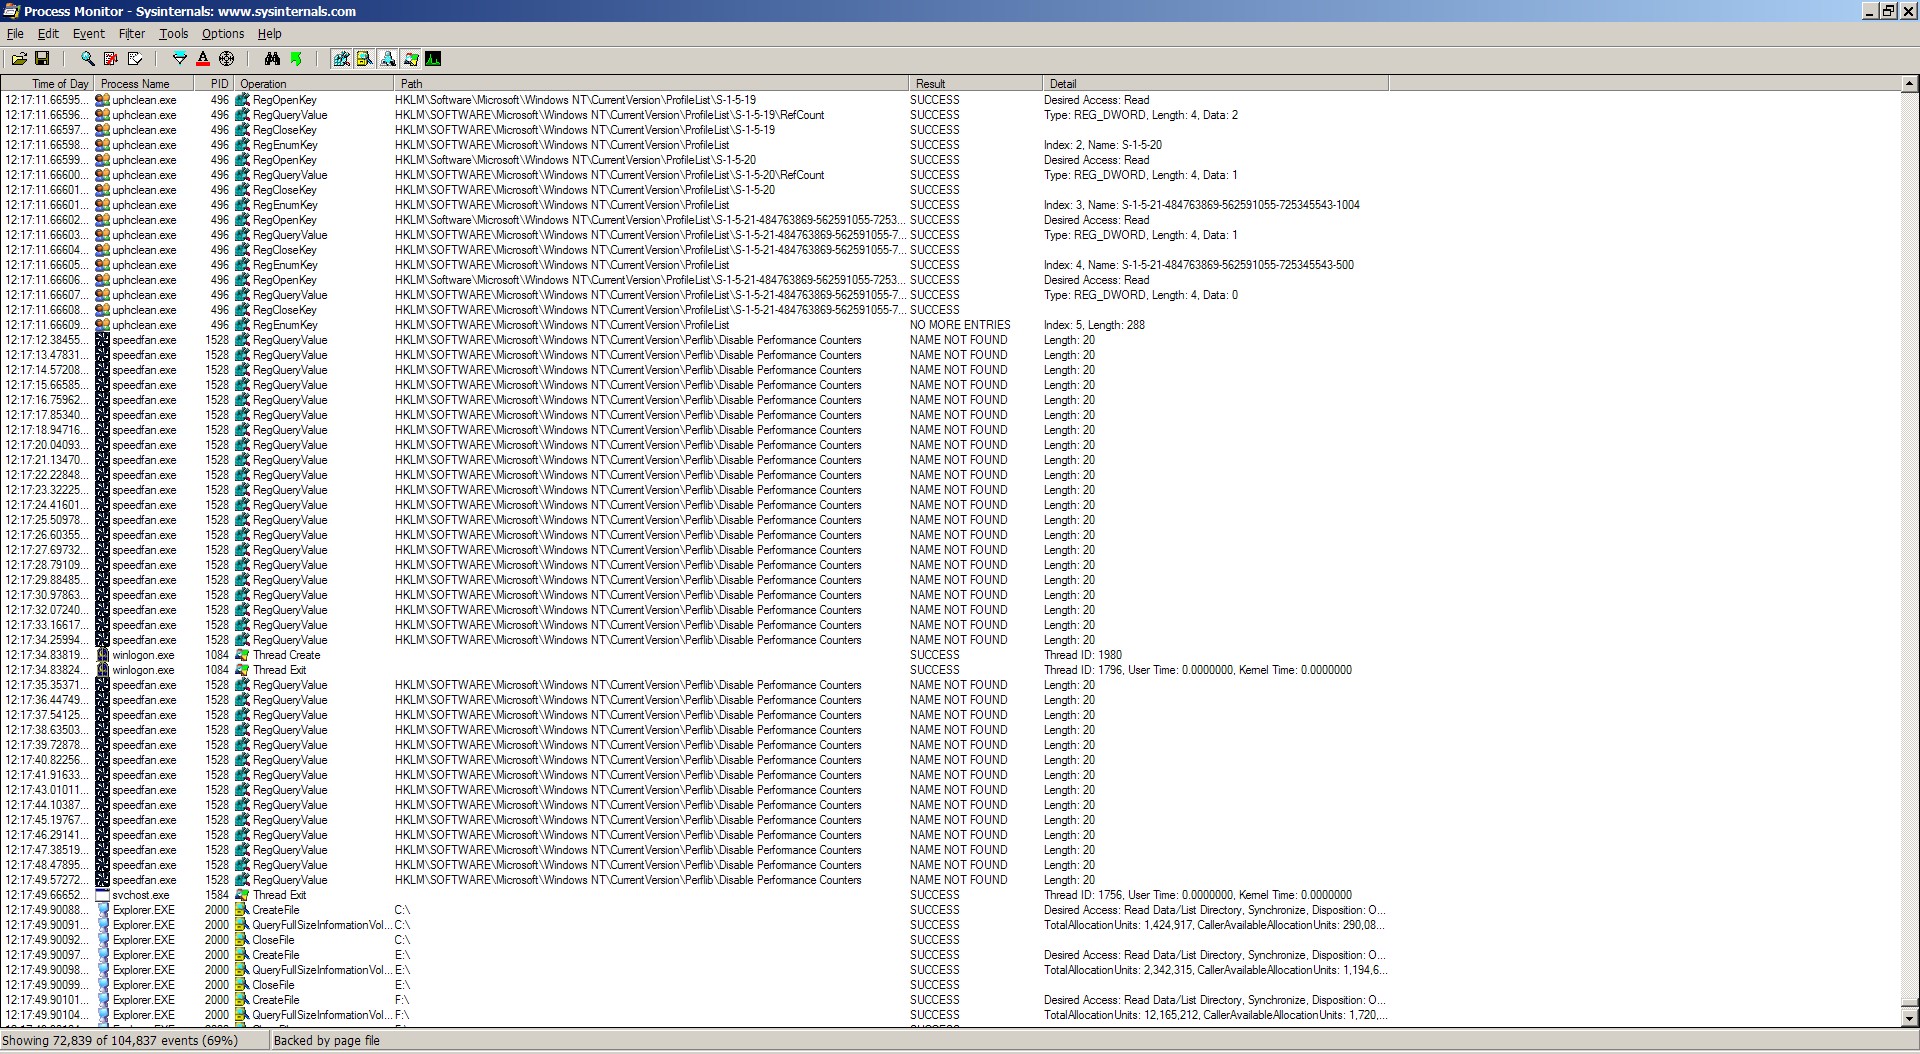
Task: Open the Filter dialog via the funnel icon
Action: pos(180,59)
